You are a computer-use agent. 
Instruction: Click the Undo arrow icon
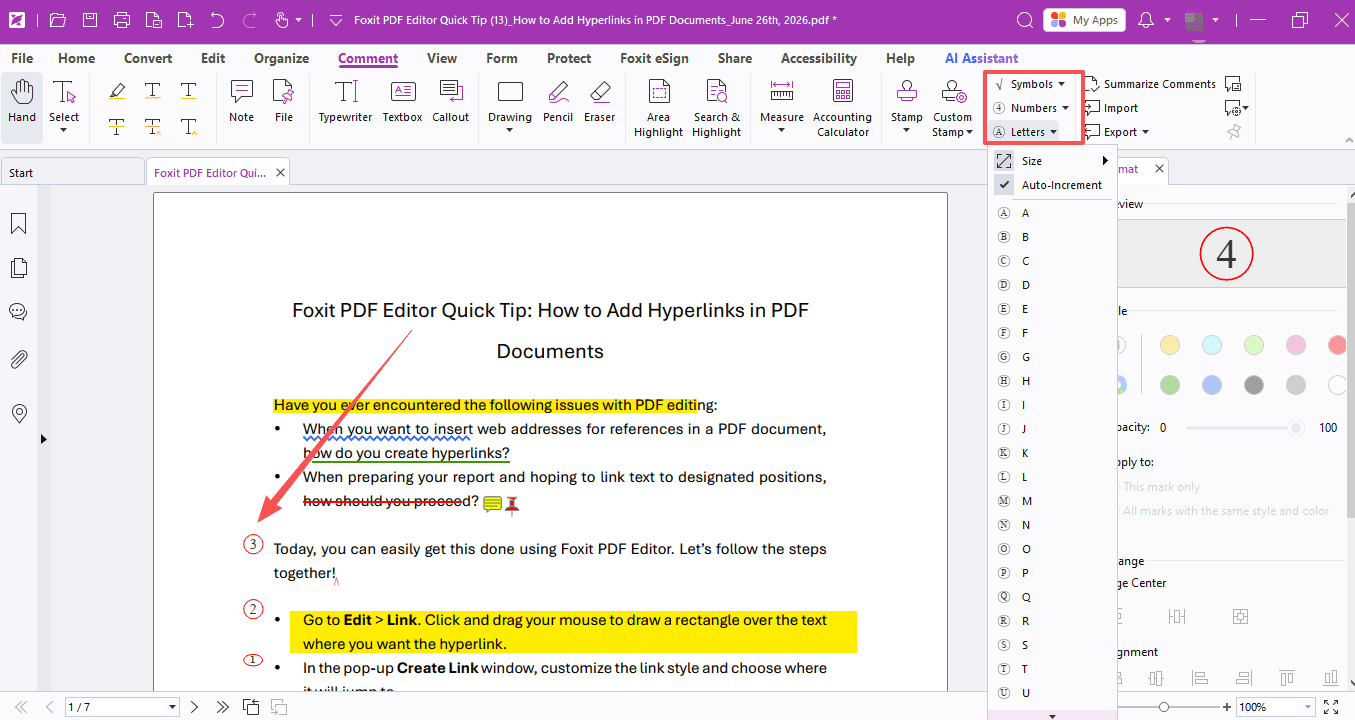(218, 20)
